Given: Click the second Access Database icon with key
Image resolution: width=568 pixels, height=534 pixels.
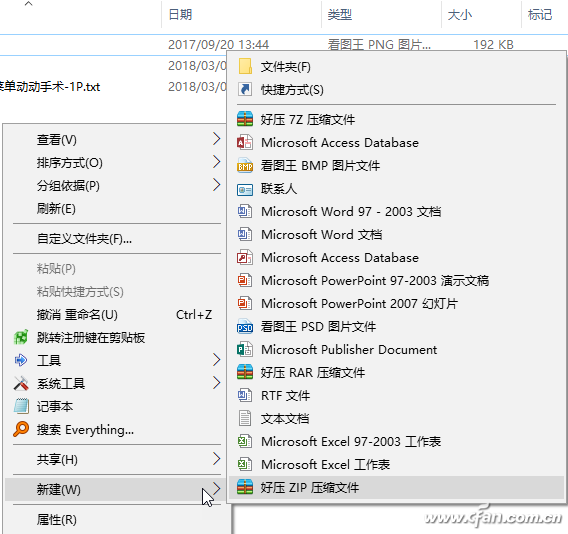Looking at the screenshot, I should click(x=245, y=258).
